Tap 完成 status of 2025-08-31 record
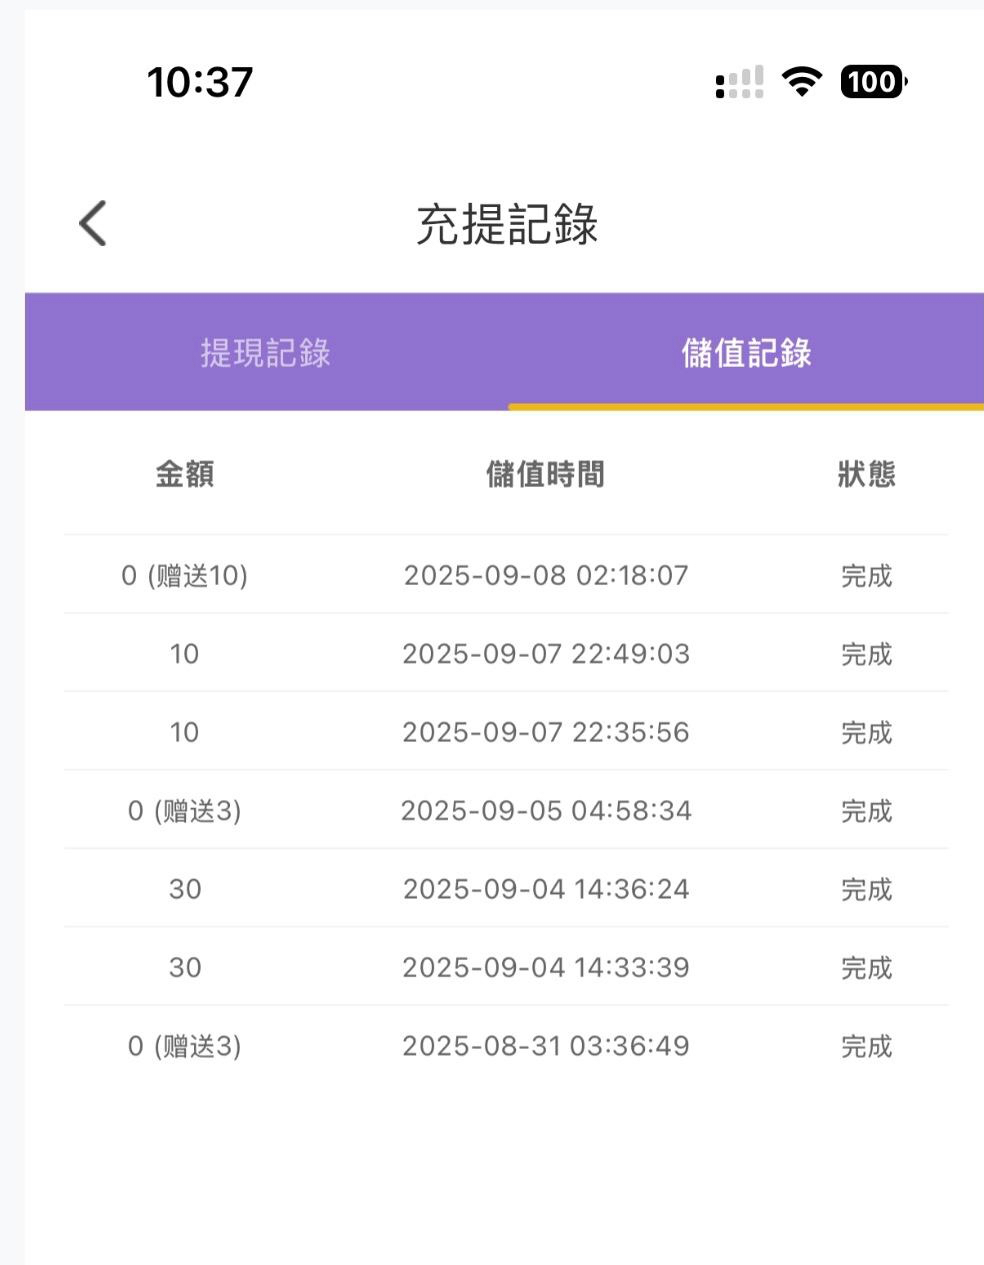Image resolution: width=984 pixels, height=1265 pixels. point(866,1046)
